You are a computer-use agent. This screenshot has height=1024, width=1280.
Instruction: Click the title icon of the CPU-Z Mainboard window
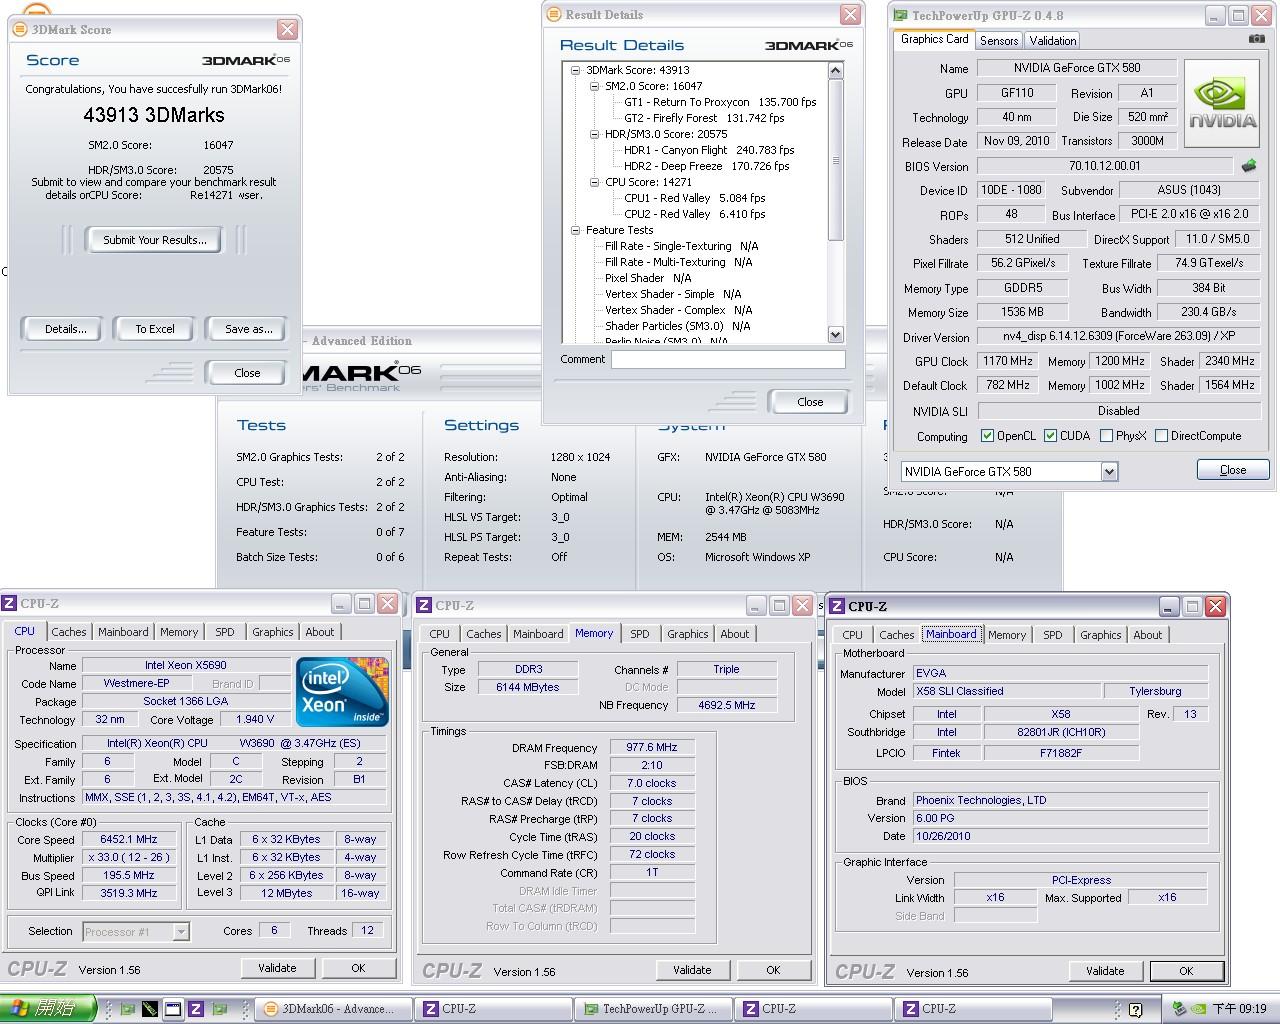tap(837, 606)
